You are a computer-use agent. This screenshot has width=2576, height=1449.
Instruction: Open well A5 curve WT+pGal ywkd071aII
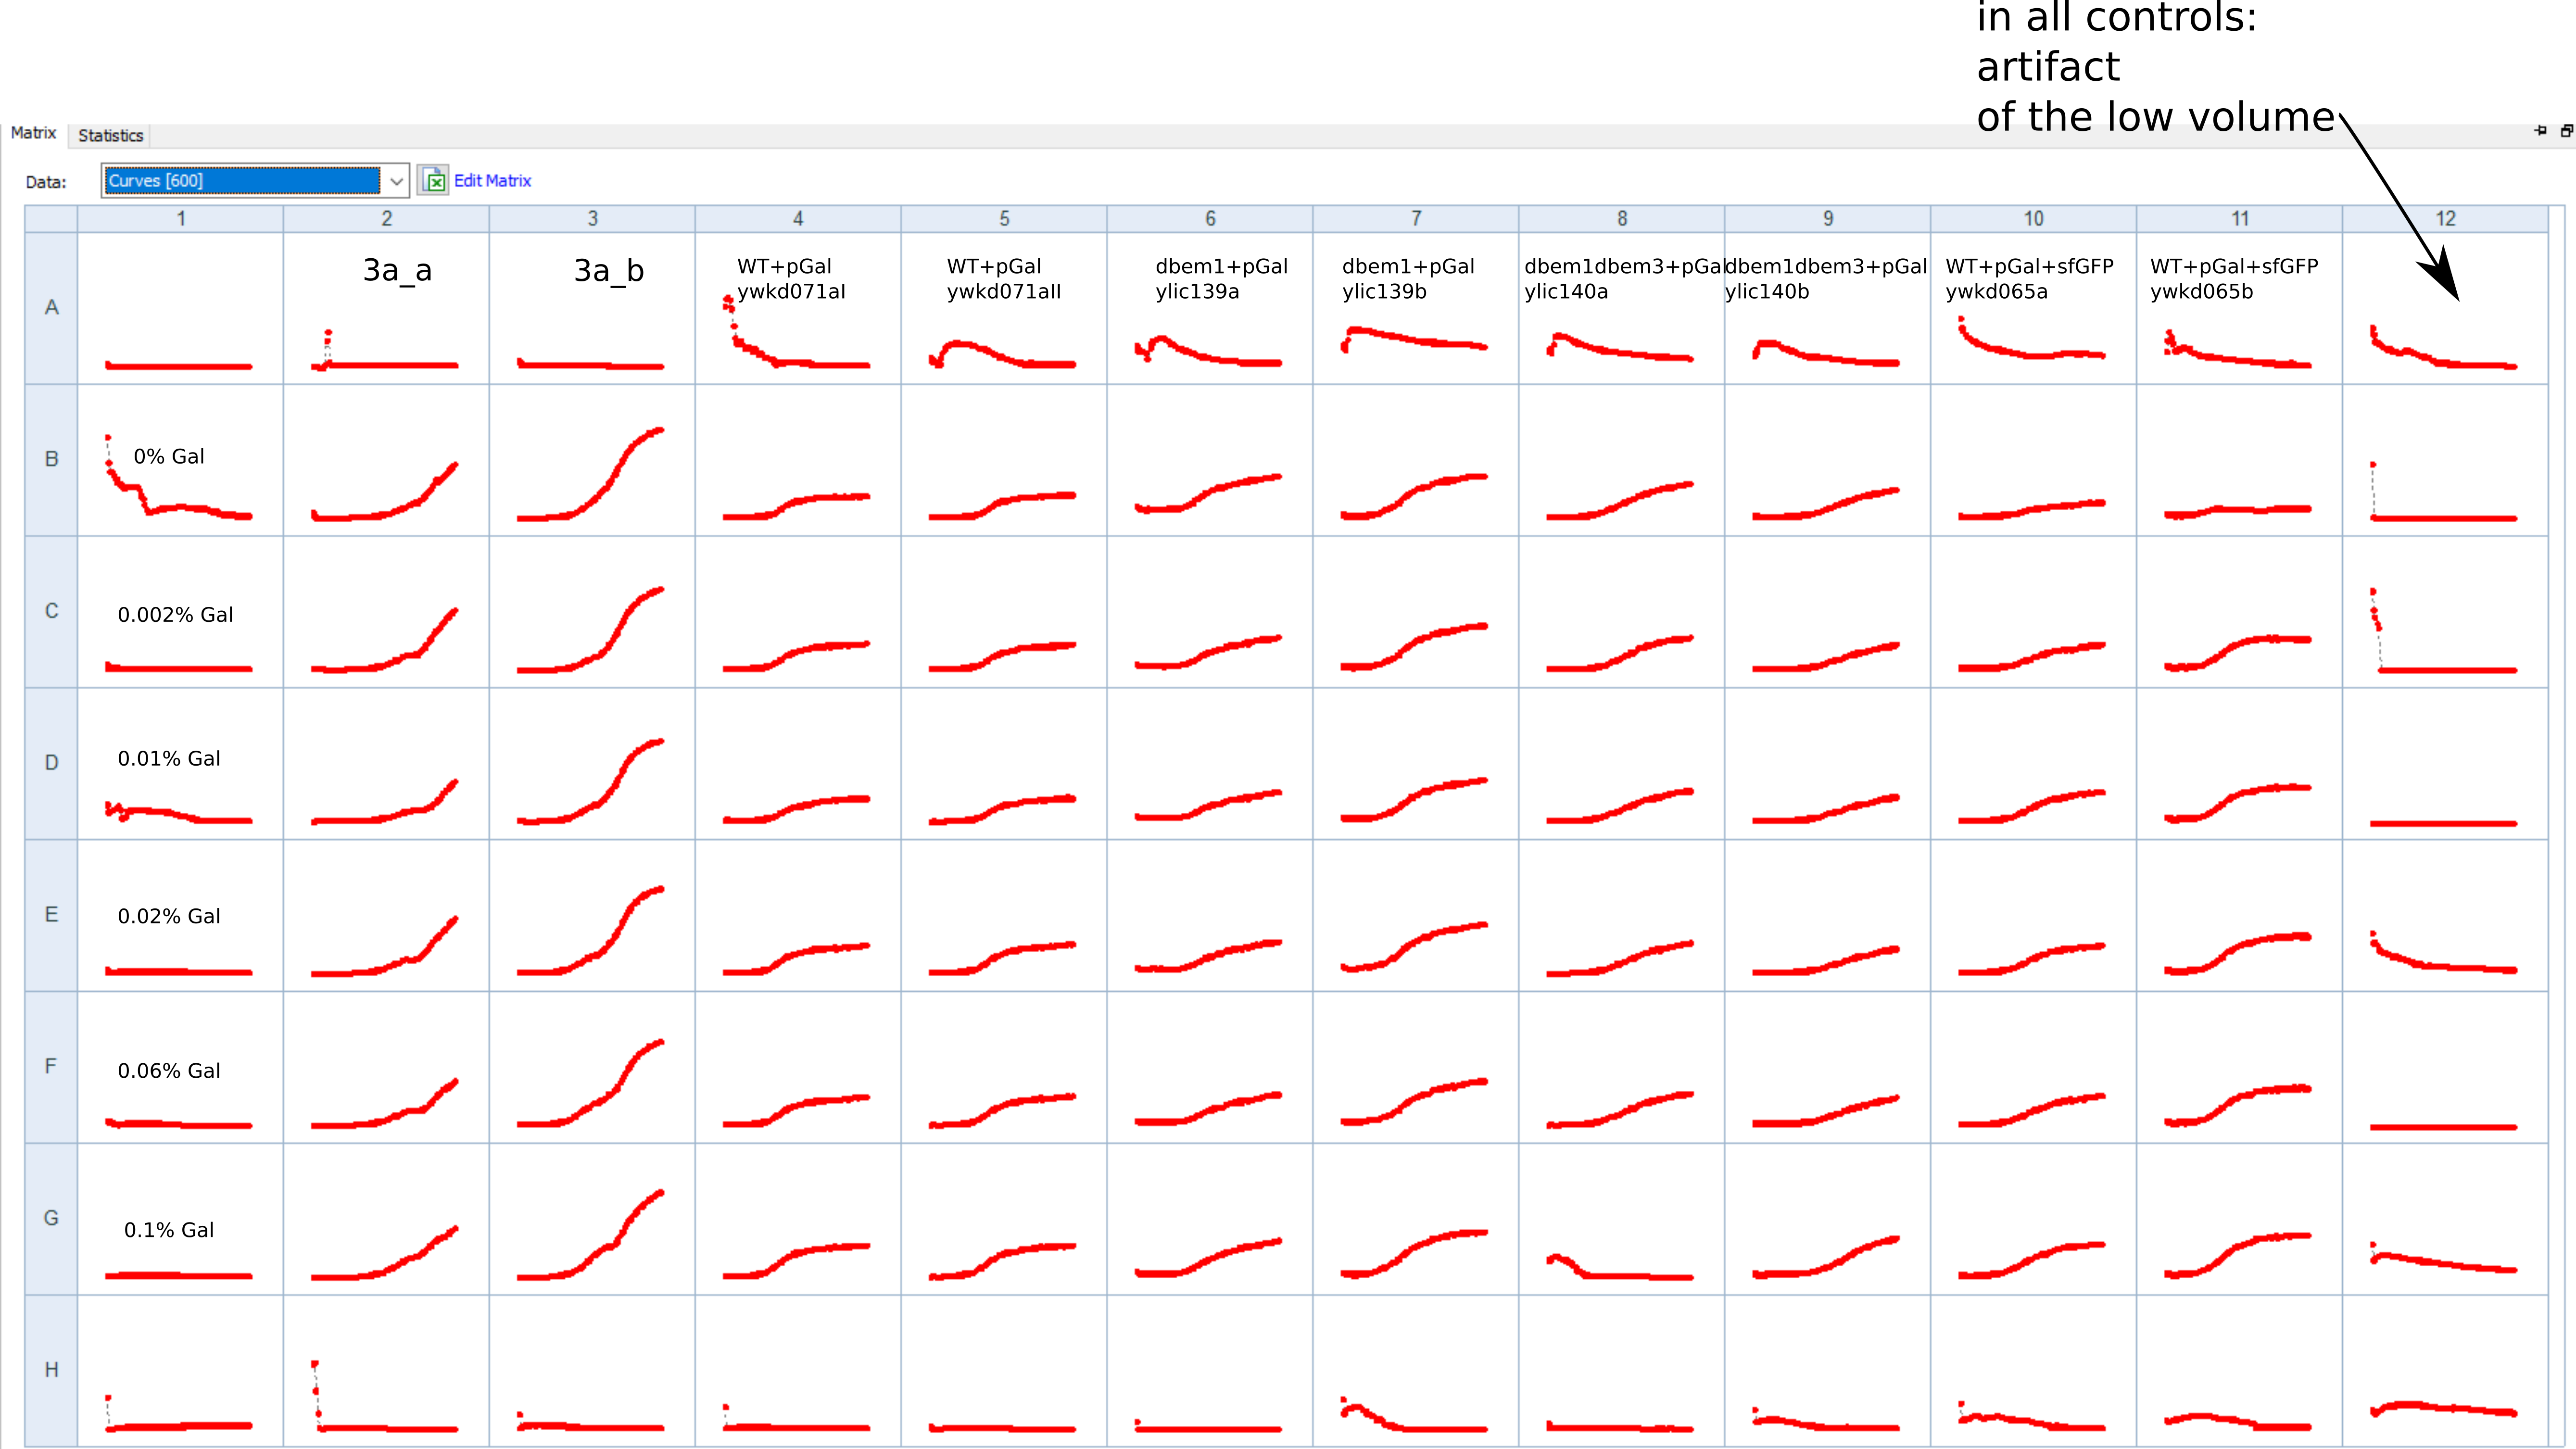[1004, 308]
